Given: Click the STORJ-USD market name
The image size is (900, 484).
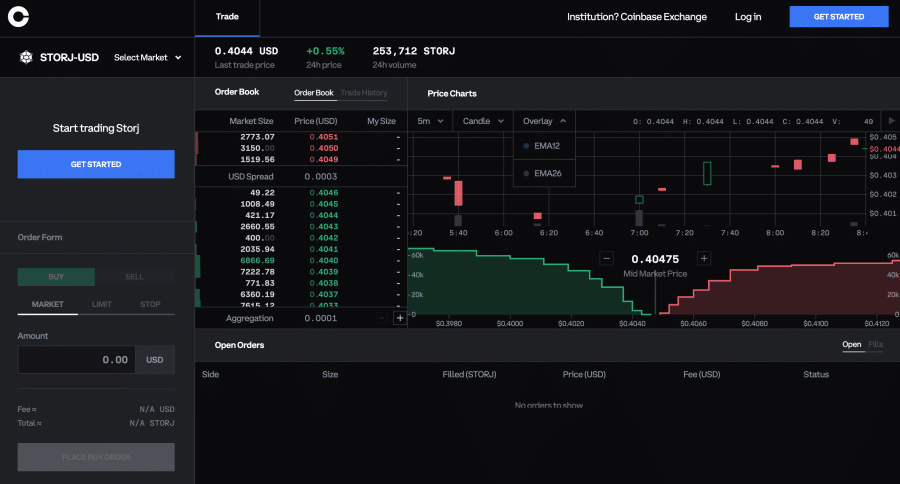Looking at the screenshot, I should [x=69, y=57].
